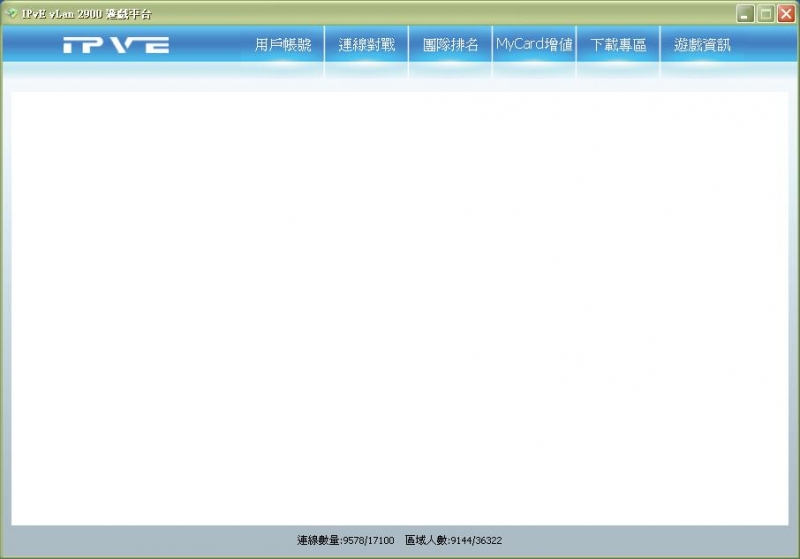Click the IPVE logo in the header

pos(116,45)
